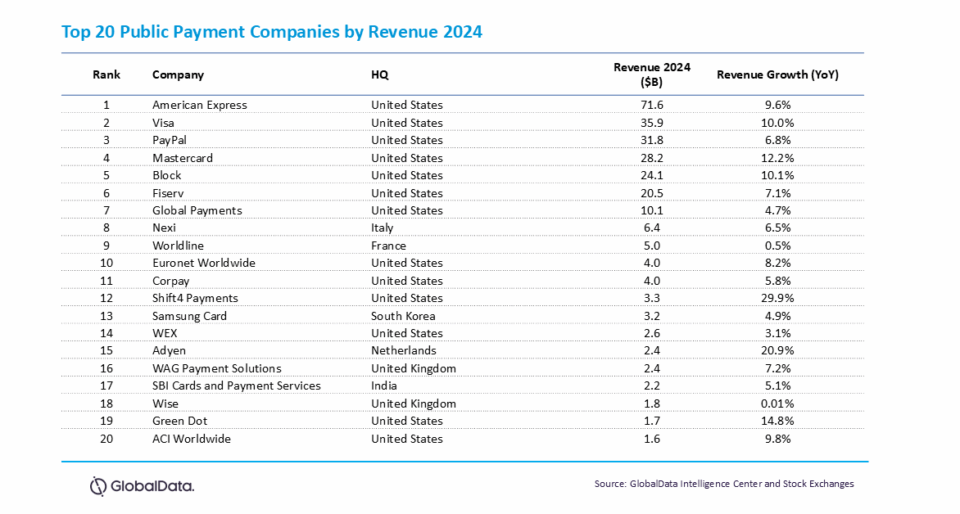Screen dimensions: 960x514
Task: Select the Green Dot company cell
Action: point(180,421)
